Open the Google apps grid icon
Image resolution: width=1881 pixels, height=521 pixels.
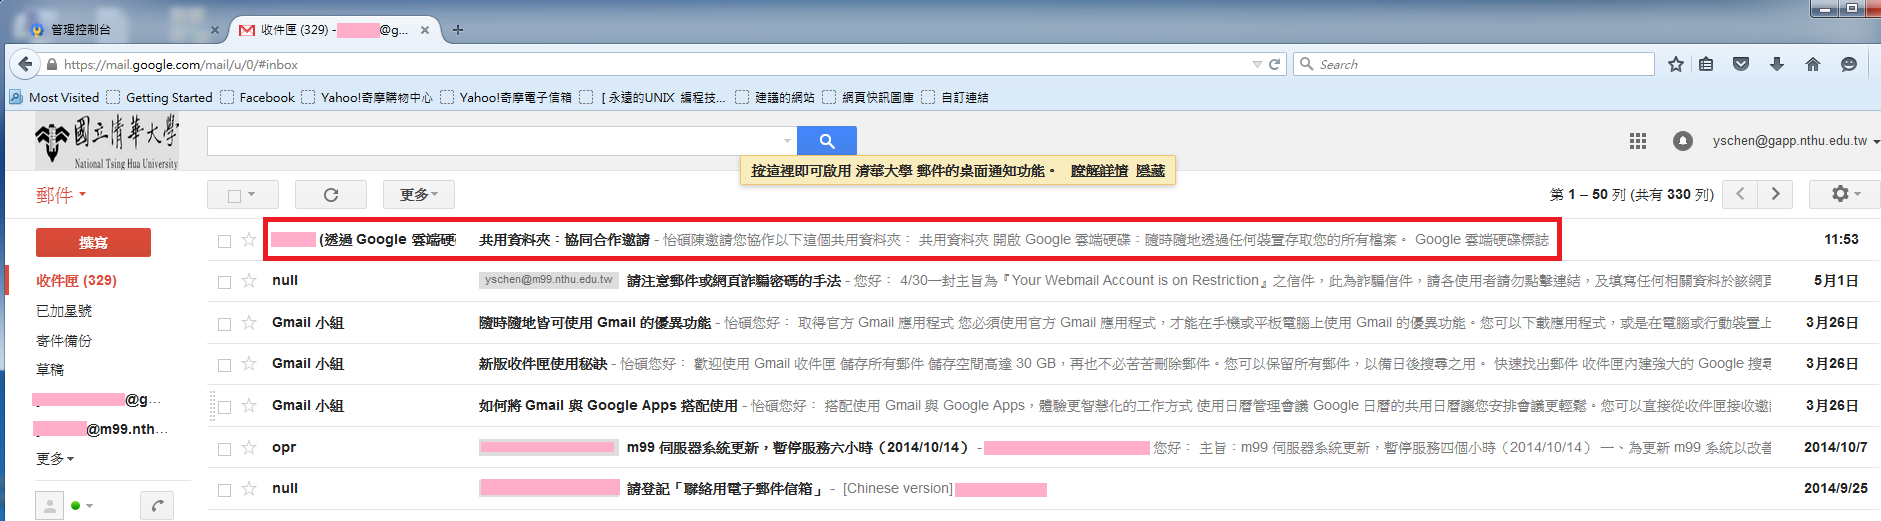[x=1637, y=141]
